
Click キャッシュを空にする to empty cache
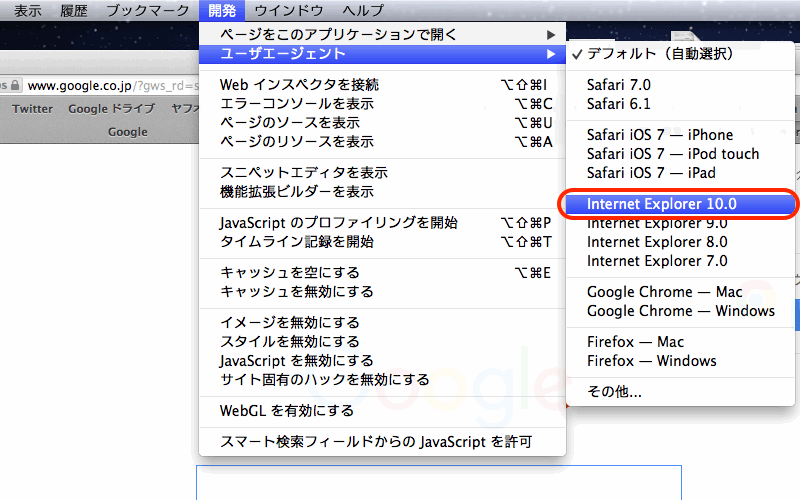289,273
